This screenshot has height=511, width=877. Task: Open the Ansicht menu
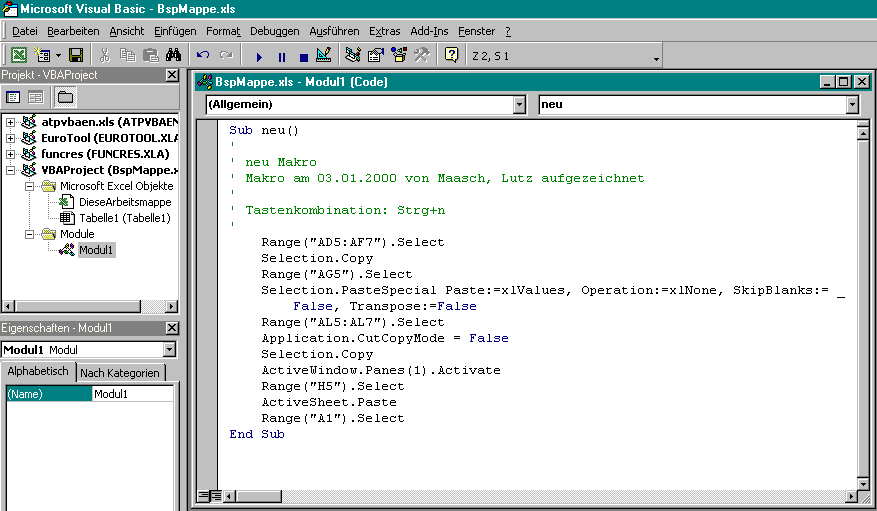pos(126,31)
